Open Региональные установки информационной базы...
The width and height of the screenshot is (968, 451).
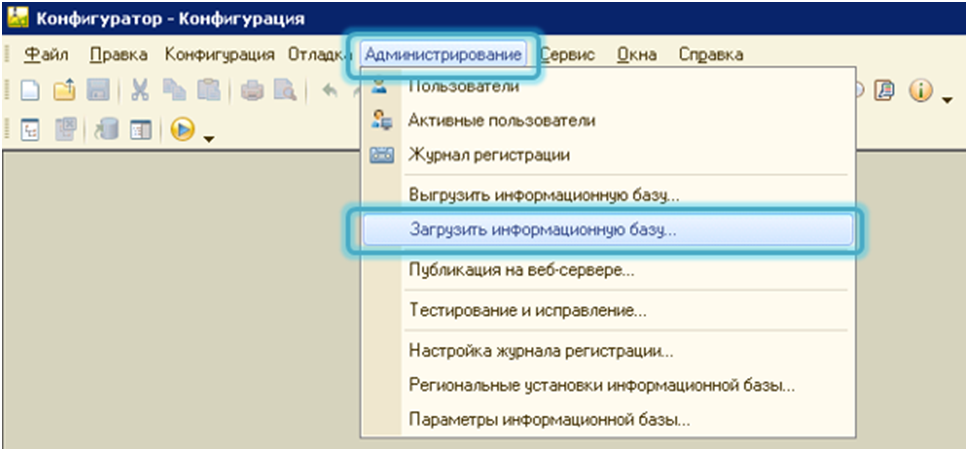click(x=607, y=387)
